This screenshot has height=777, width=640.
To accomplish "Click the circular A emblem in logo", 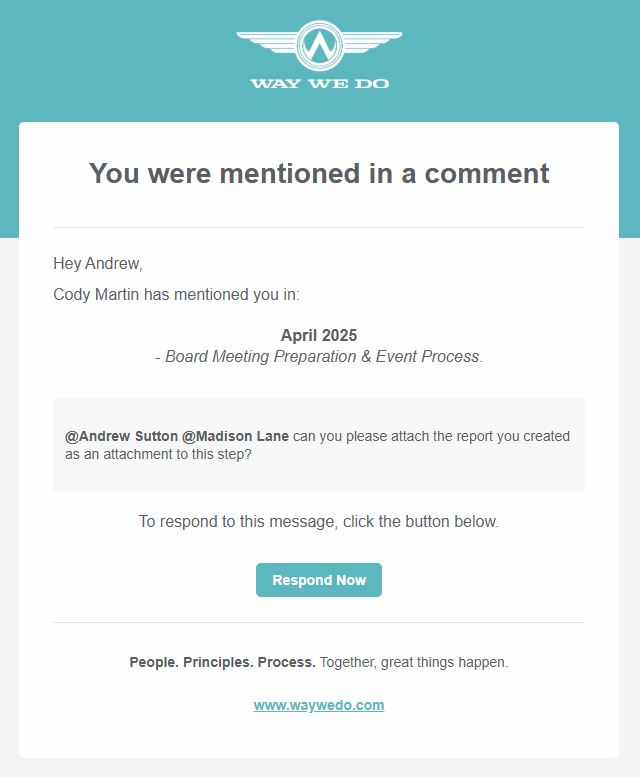I will point(320,46).
